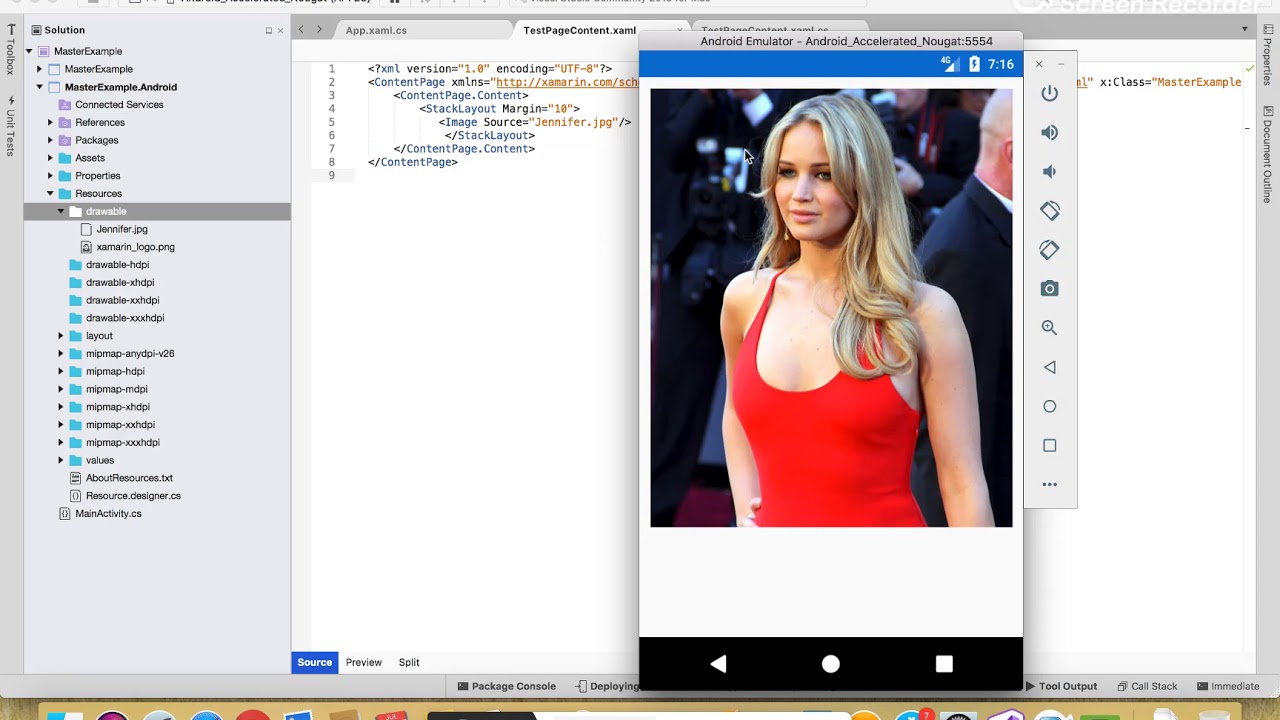
Task: Select the Preview view tab
Action: click(364, 662)
